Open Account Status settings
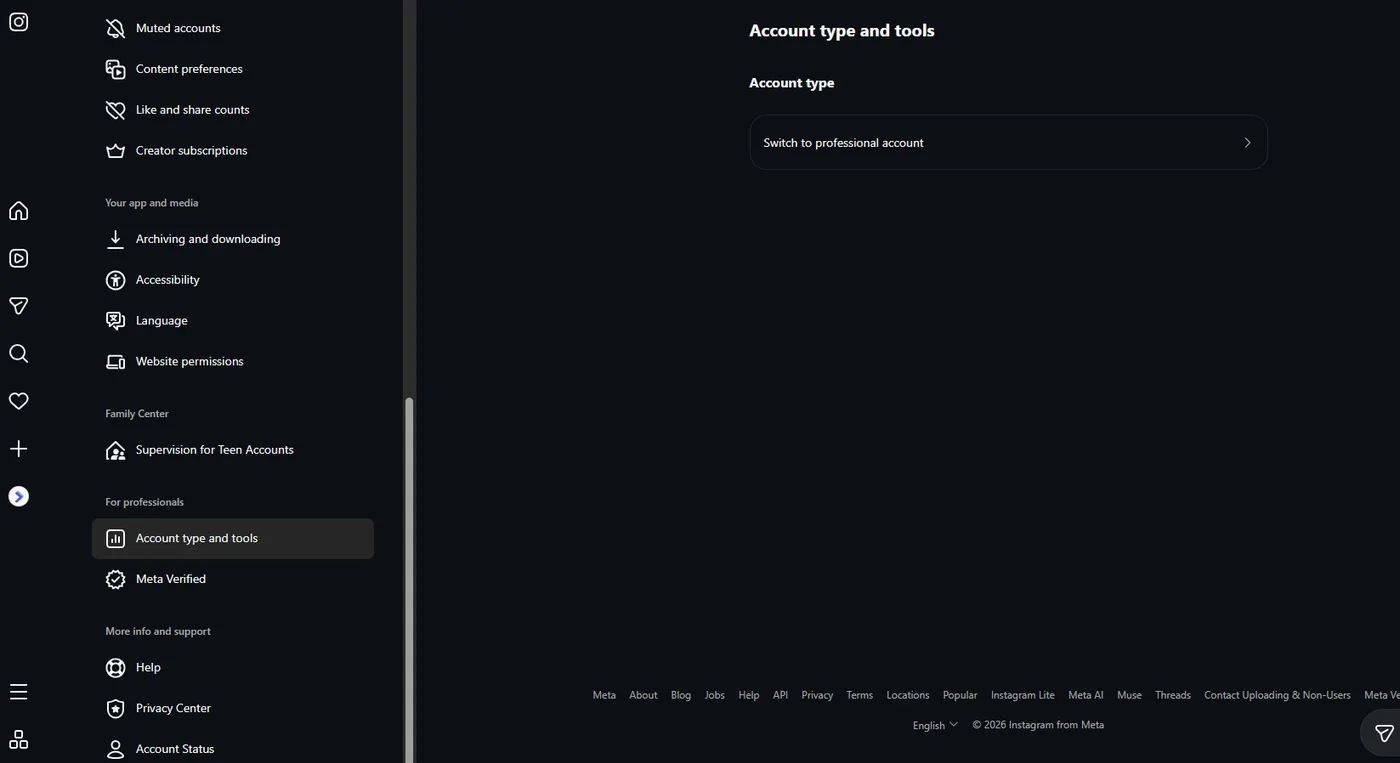The image size is (1400, 763). click(x=233, y=749)
